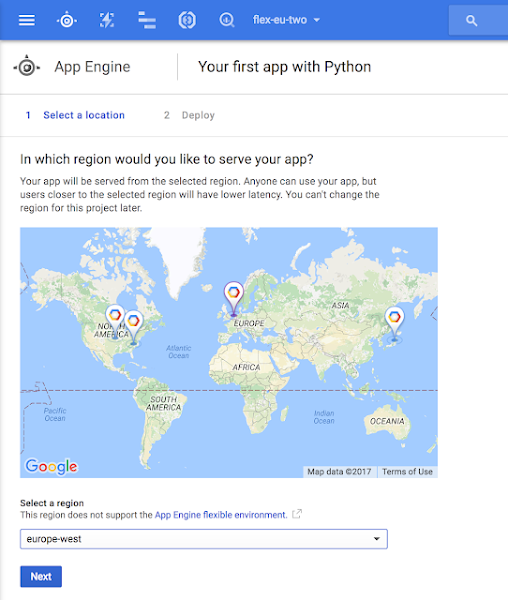The height and width of the screenshot is (600, 508).
Task: Open the flex-eu-two project selector
Action: click(286, 20)
